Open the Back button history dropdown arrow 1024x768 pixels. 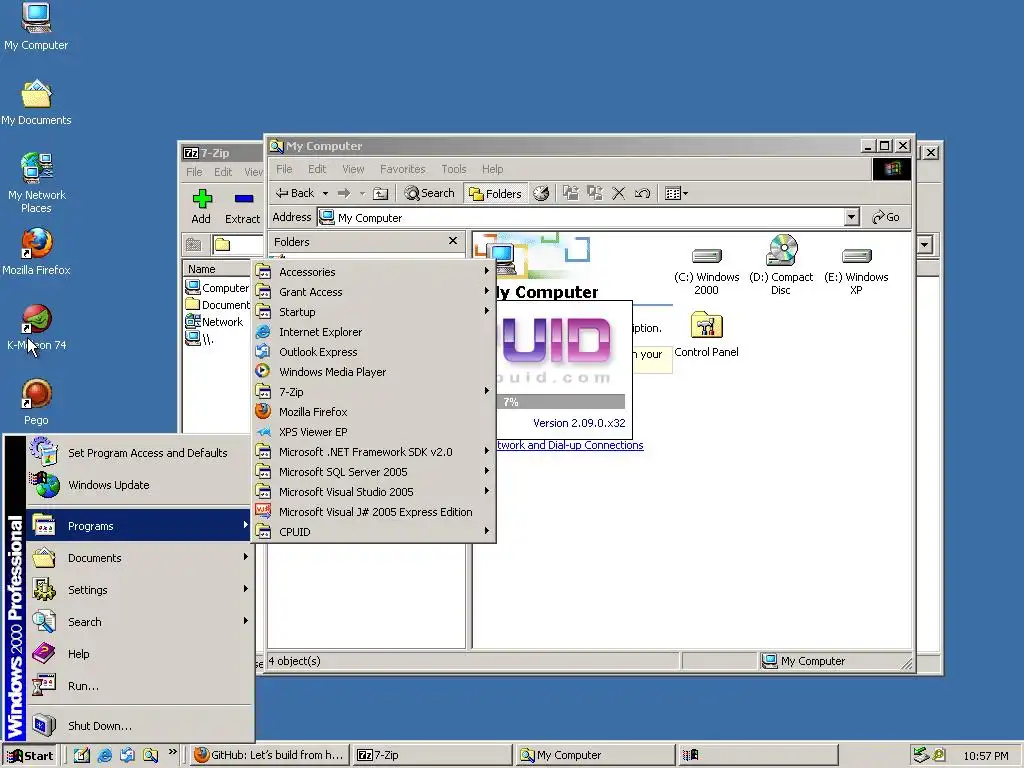click(325, 193)
